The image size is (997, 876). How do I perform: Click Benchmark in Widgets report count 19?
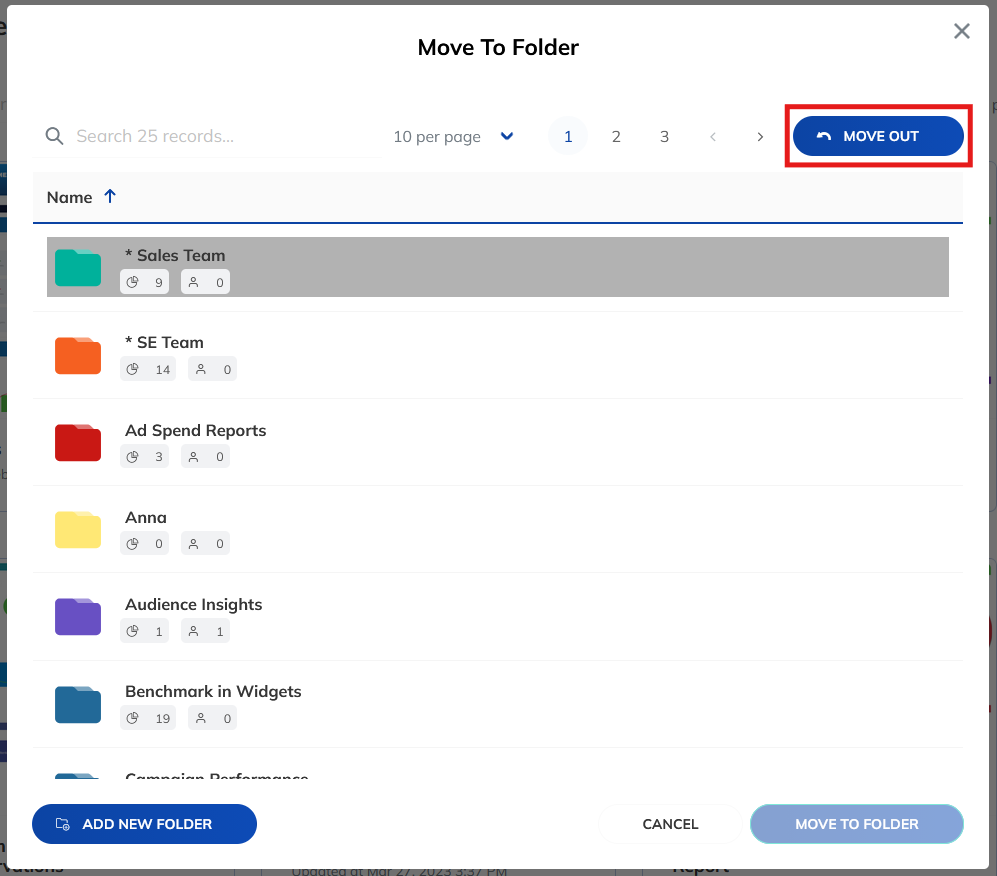[x=148, y=718]
